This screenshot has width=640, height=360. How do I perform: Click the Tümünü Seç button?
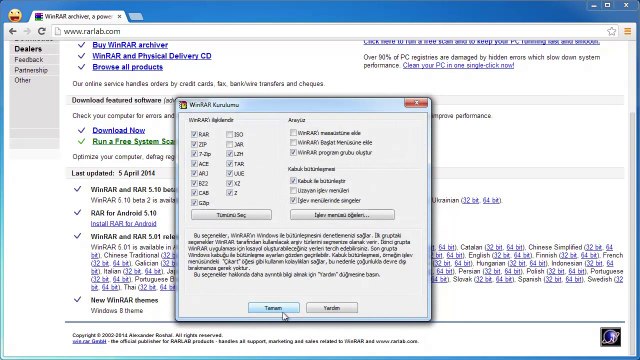pyautogui.click(x=231, y=215)
